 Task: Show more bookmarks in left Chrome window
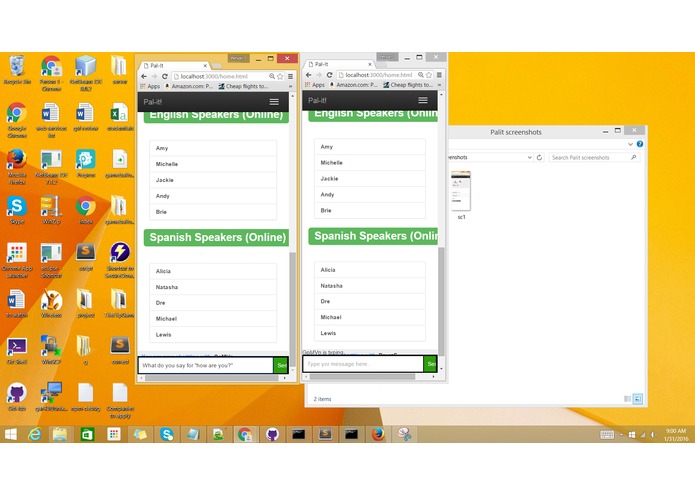290,86
